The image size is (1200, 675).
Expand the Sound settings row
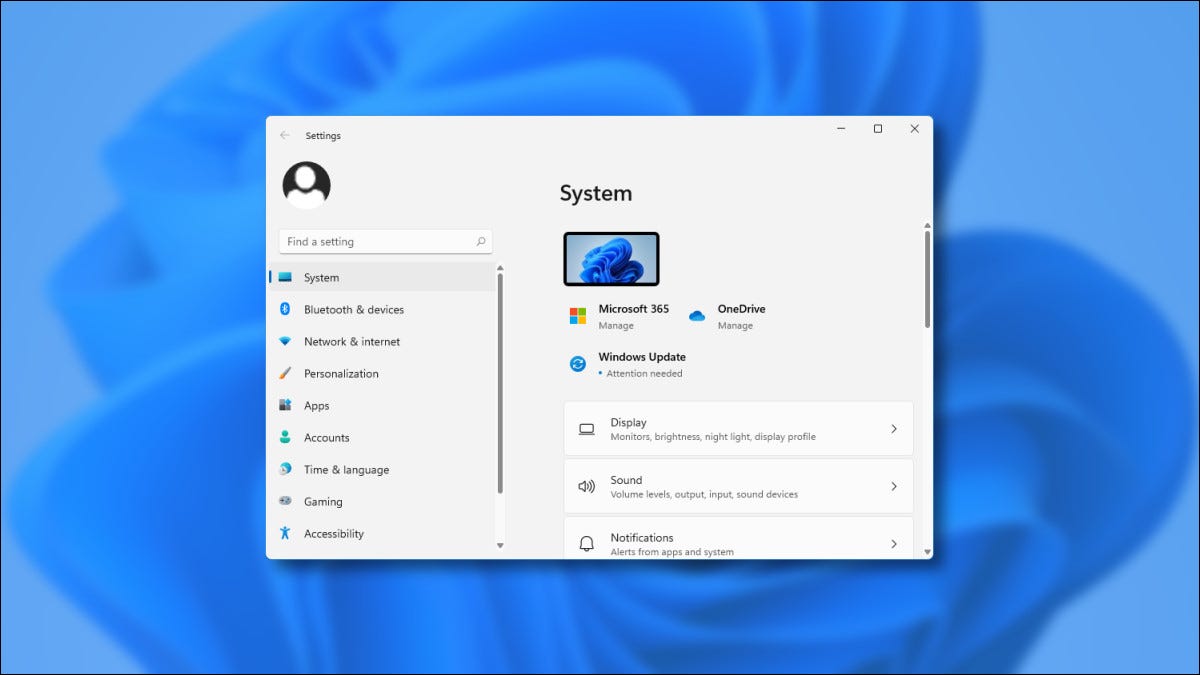(894, 486)
